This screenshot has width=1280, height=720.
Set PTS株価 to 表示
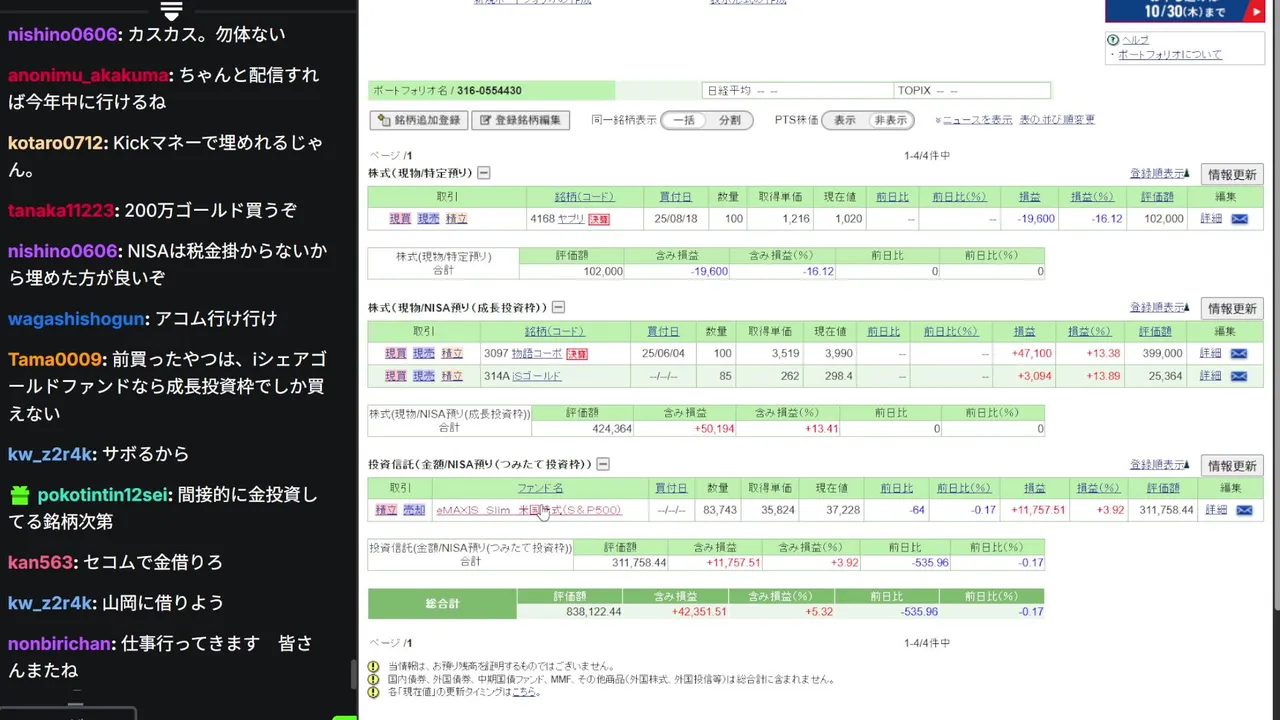pyautogui.click(x=845, y=120)
